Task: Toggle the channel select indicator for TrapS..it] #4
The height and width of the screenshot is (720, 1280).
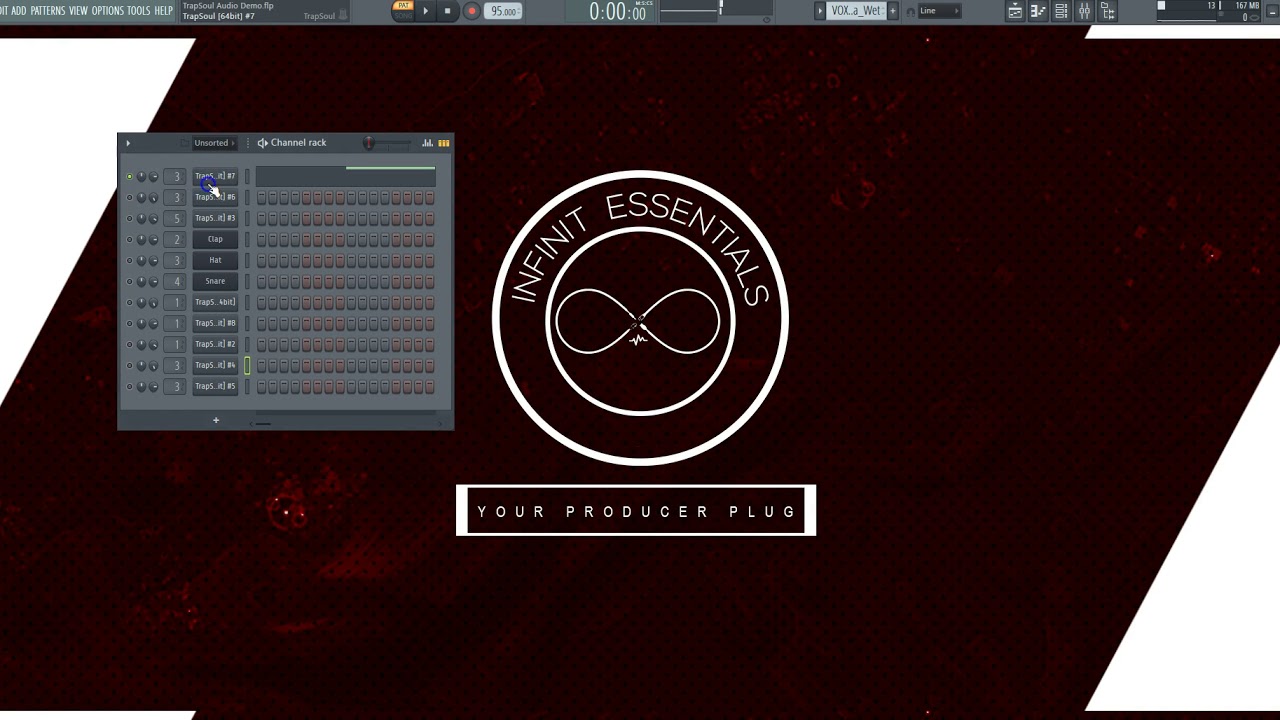Action: [x=247, y=365]
